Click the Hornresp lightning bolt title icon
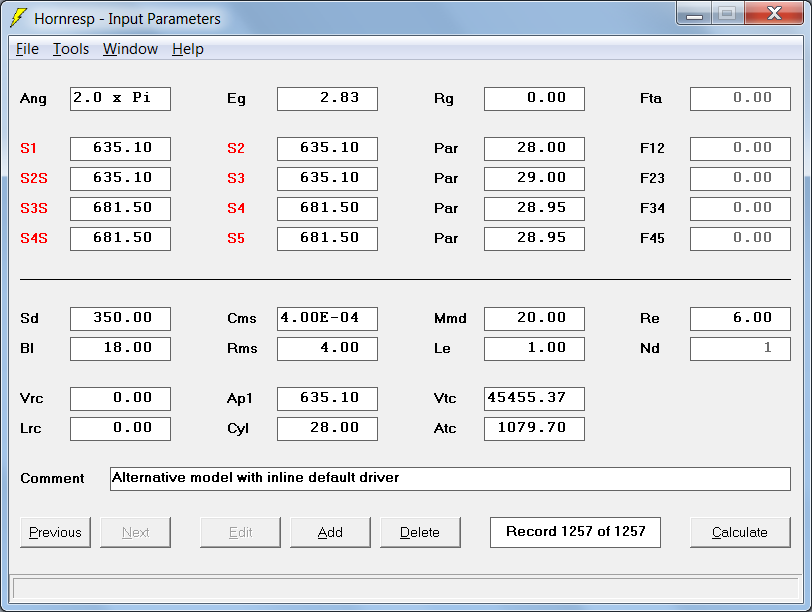This screenshot has width=812, height=612. tap(19, 18)
